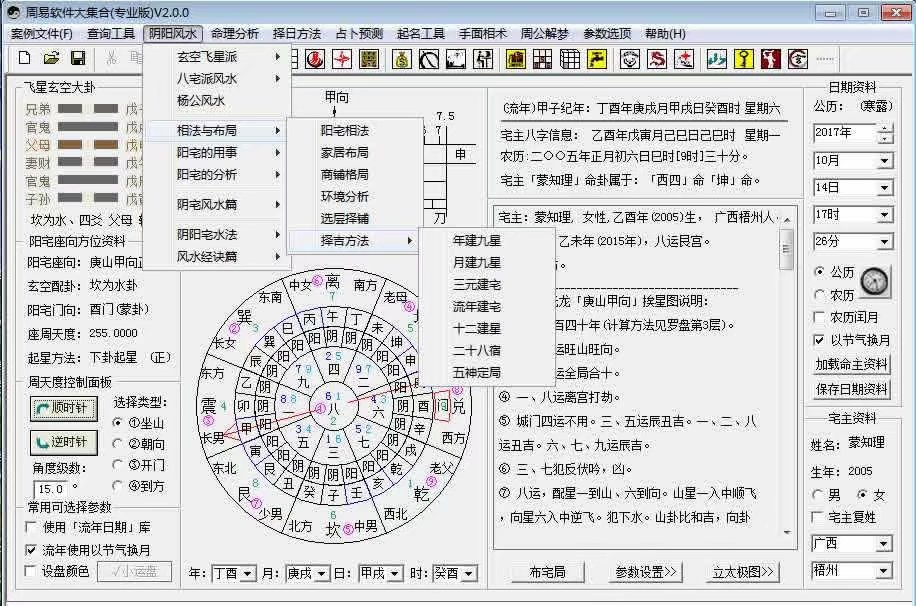Click the clock icon beside 公历
916x606 pixels.
(874, 281)
